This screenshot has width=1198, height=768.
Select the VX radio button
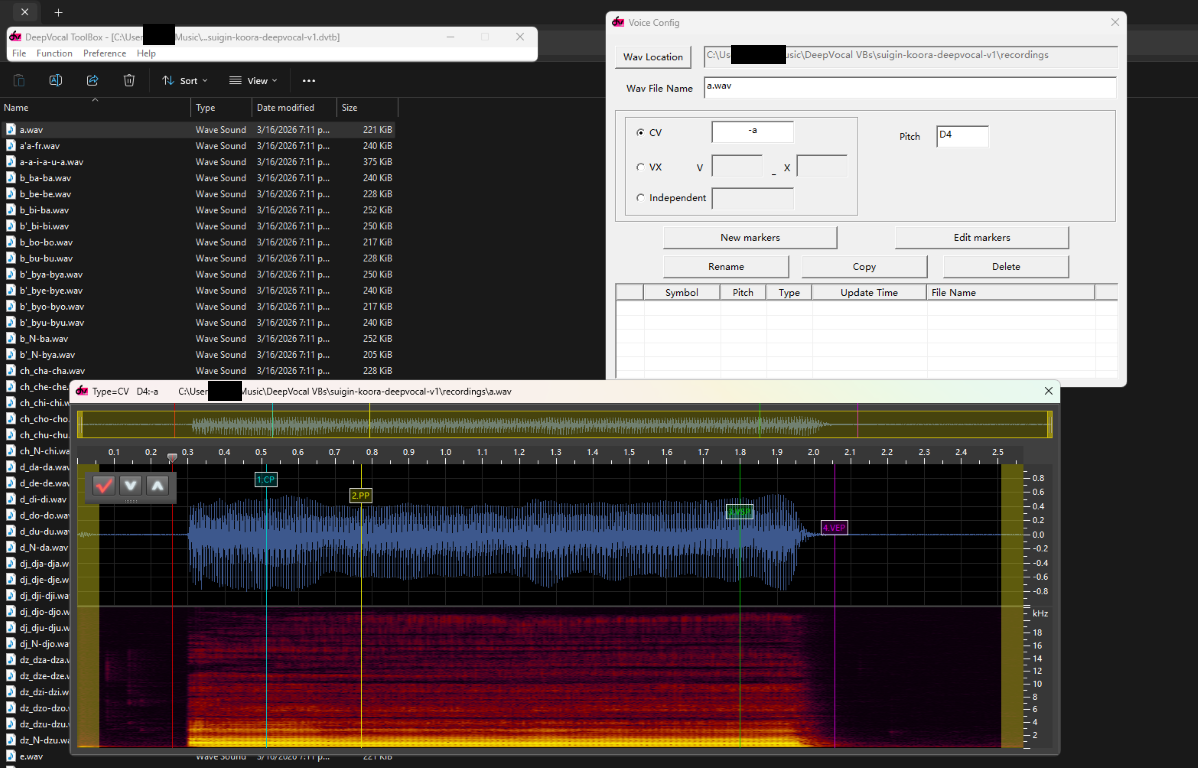tap(640, 168)
